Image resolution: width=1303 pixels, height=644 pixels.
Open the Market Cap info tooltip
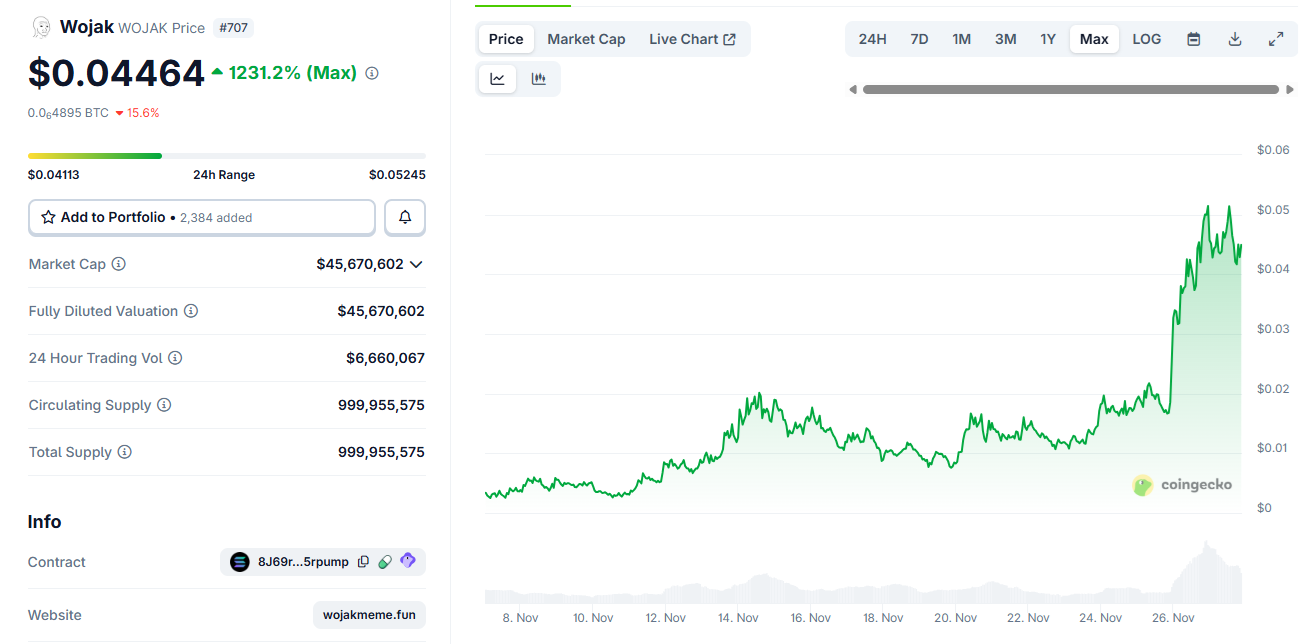click(119, 263)
